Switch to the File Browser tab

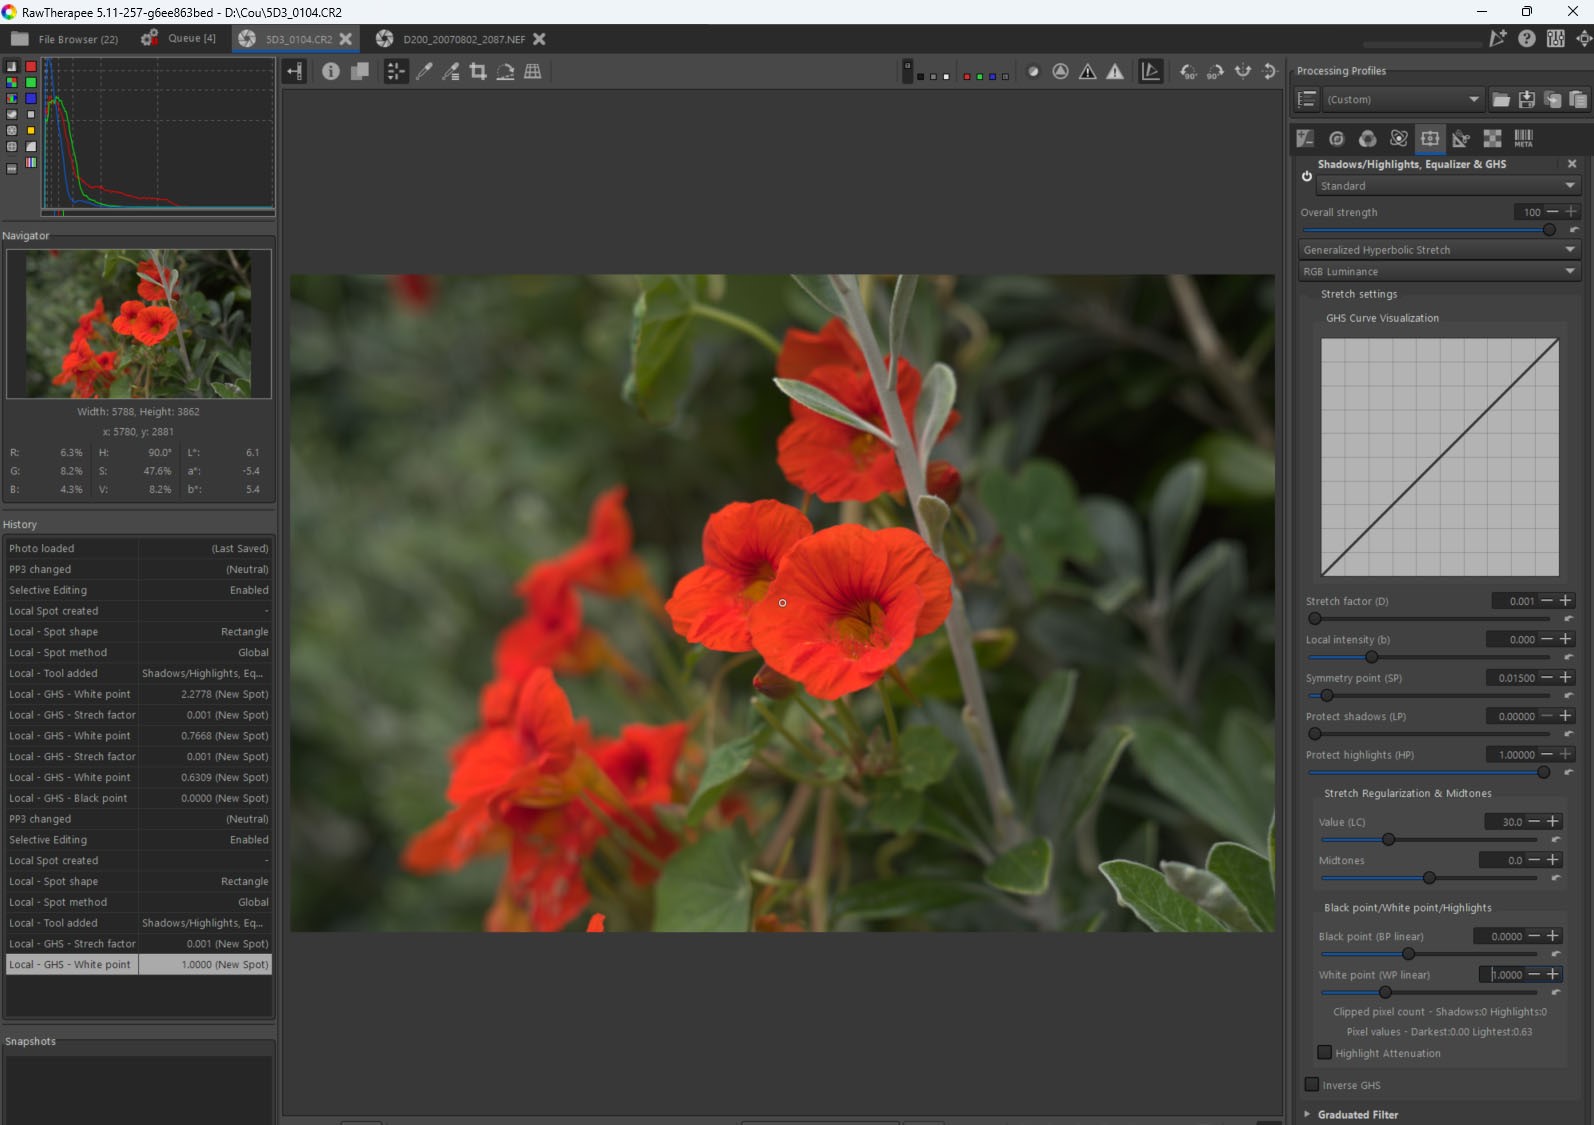click(66, 39)
